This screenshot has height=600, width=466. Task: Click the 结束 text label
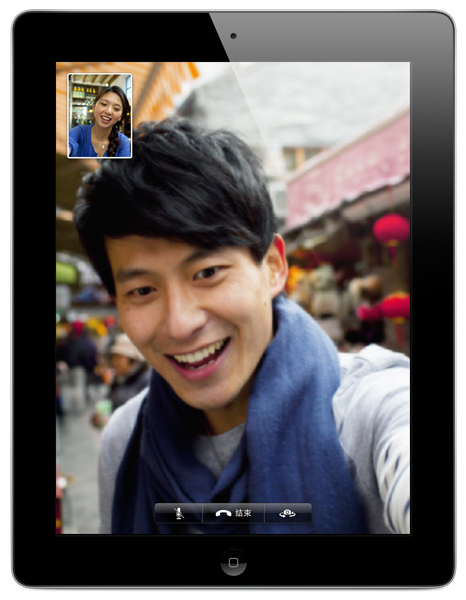tap(243, 513)
